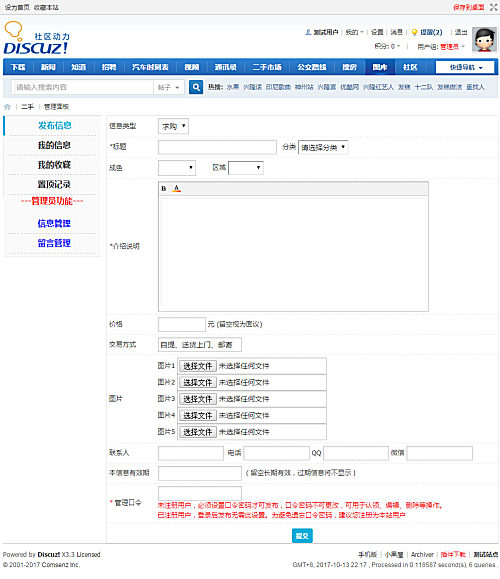Open the font color tool in editor
Viewport: 500px width, 579px height.
point(177,188)
